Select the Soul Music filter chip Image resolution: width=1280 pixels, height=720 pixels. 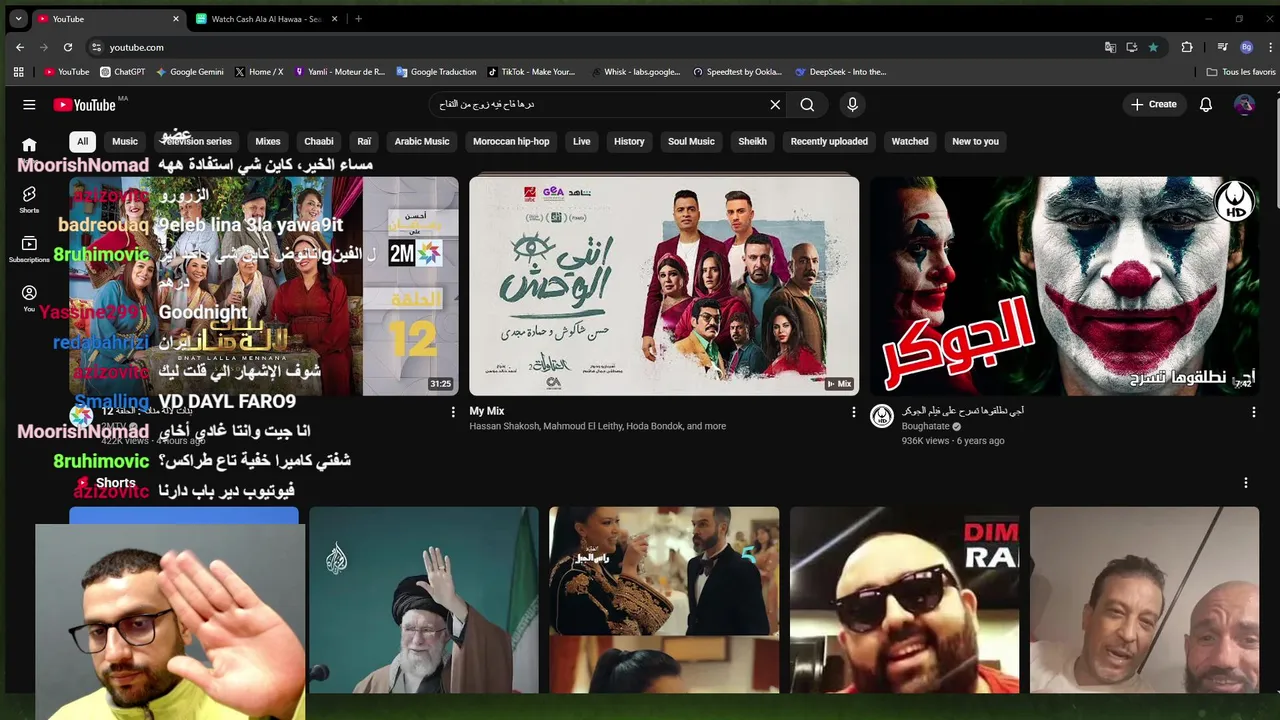click(691, 141)
